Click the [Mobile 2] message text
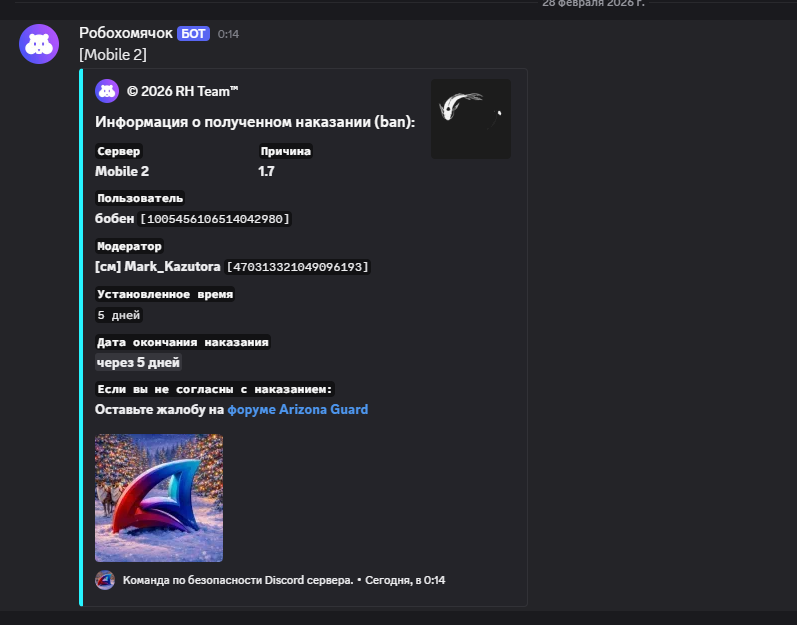The height and width of the screenshot is (625, 797). click(x=113, y=53)
